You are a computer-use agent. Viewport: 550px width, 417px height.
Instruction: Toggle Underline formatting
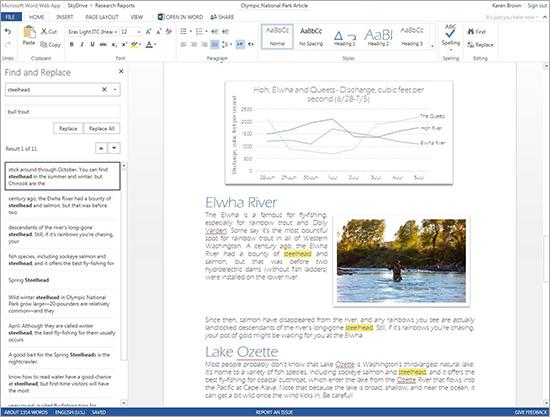[x=92, y=45]
